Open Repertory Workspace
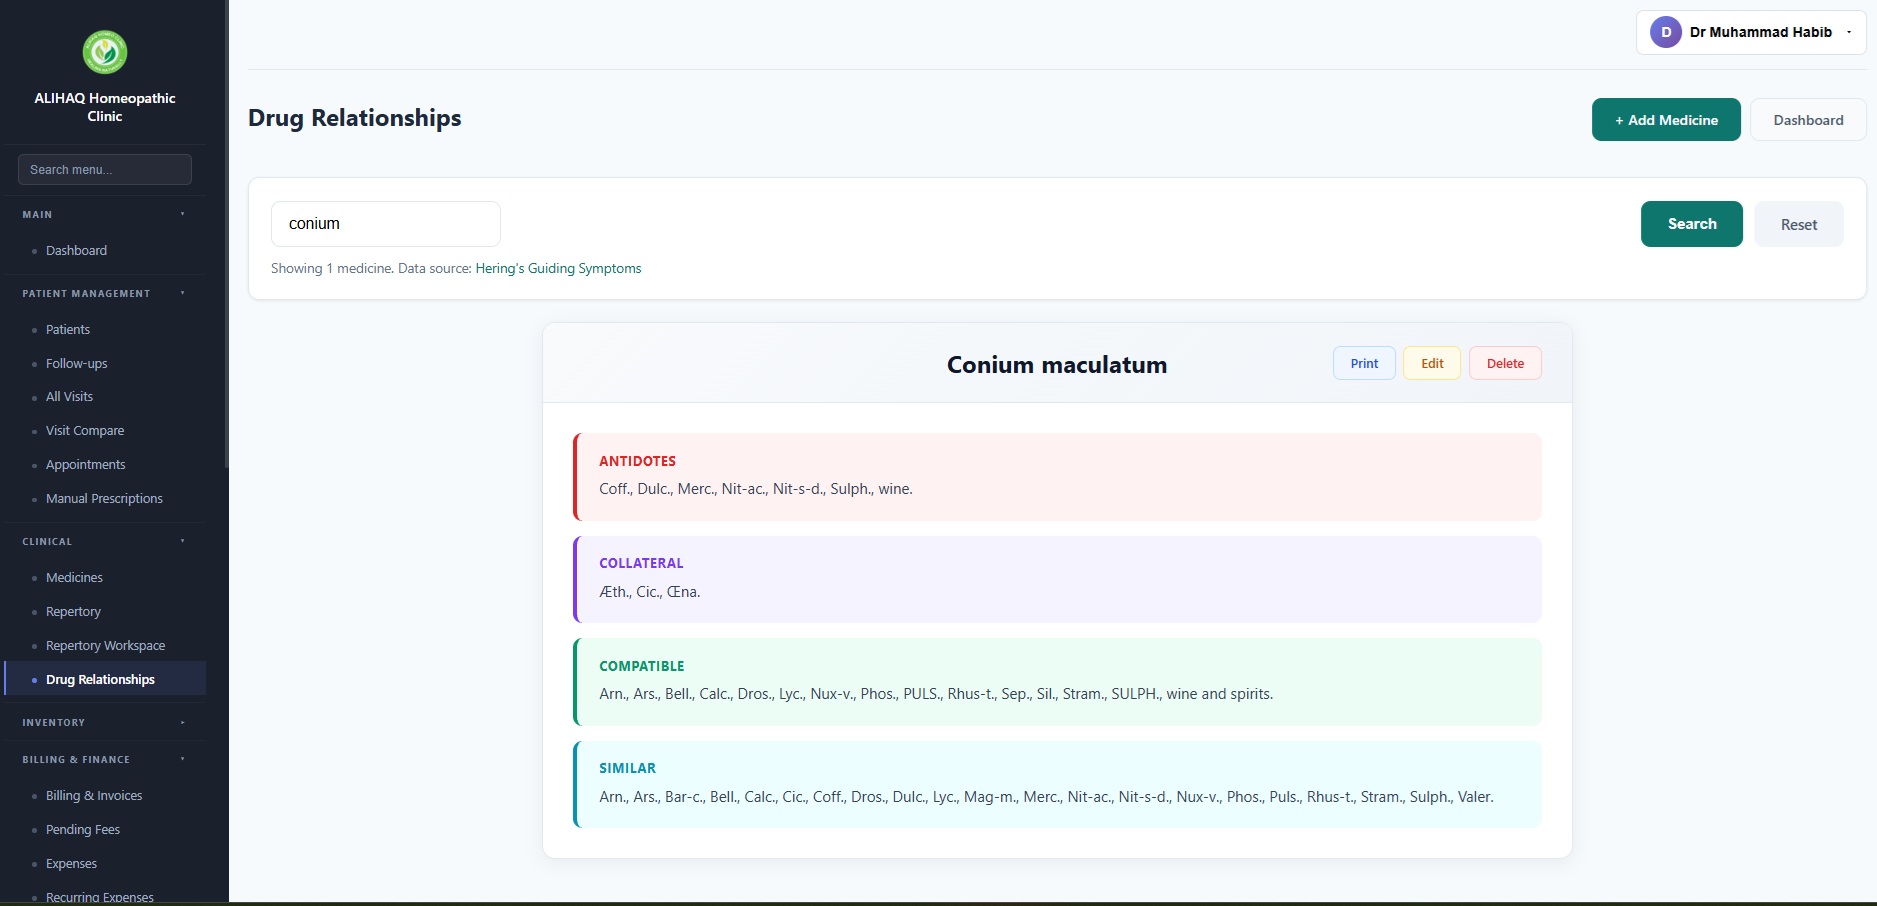Image resolution: width=1877 pixels, height=906 pixels. [x=105, y=645]
